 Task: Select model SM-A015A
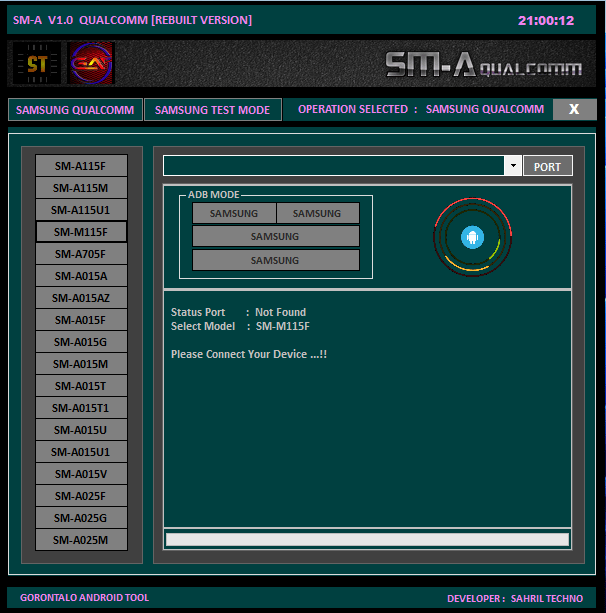81,276
